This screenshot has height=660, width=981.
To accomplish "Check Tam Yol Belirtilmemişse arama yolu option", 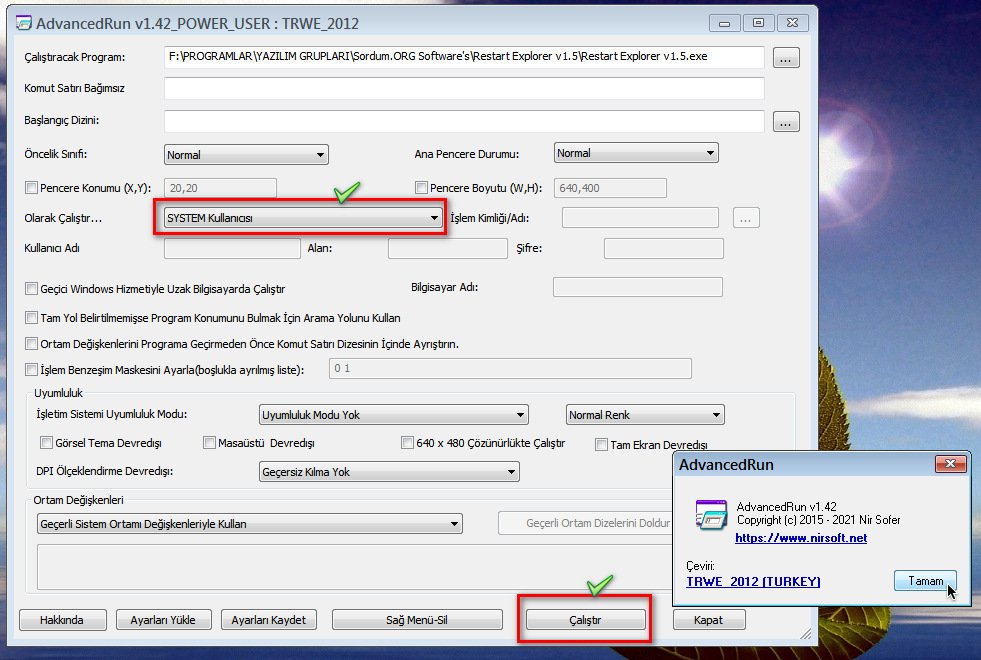I will click(31, 317).
